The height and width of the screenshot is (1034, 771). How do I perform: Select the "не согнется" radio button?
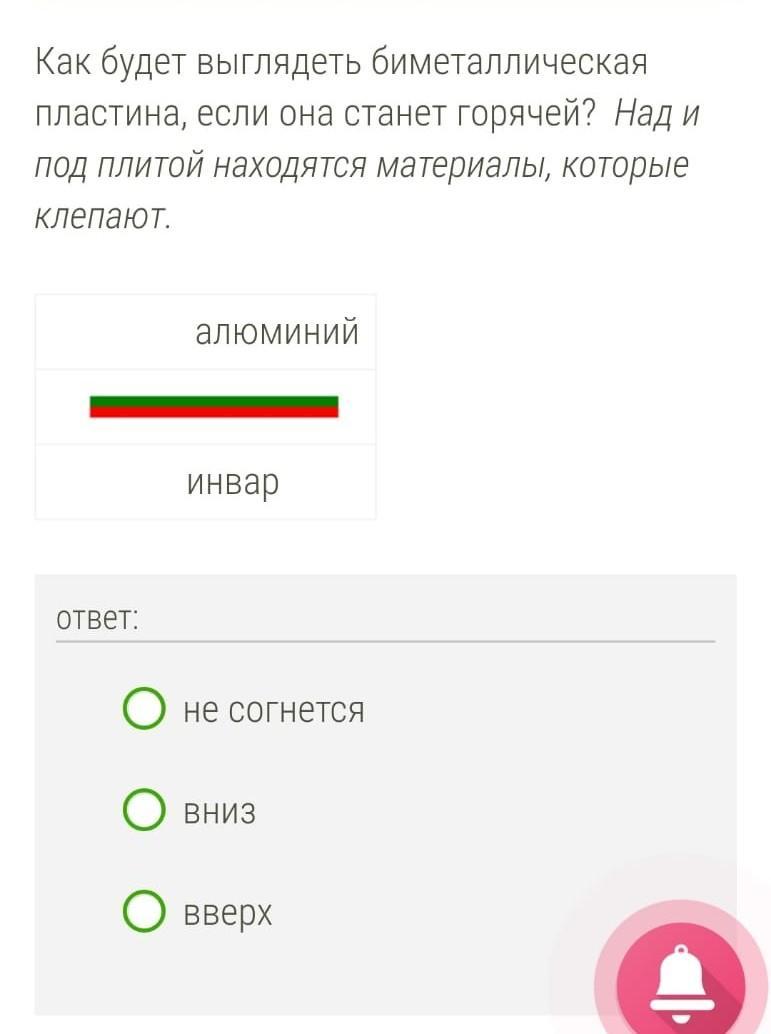coord(143,708)
